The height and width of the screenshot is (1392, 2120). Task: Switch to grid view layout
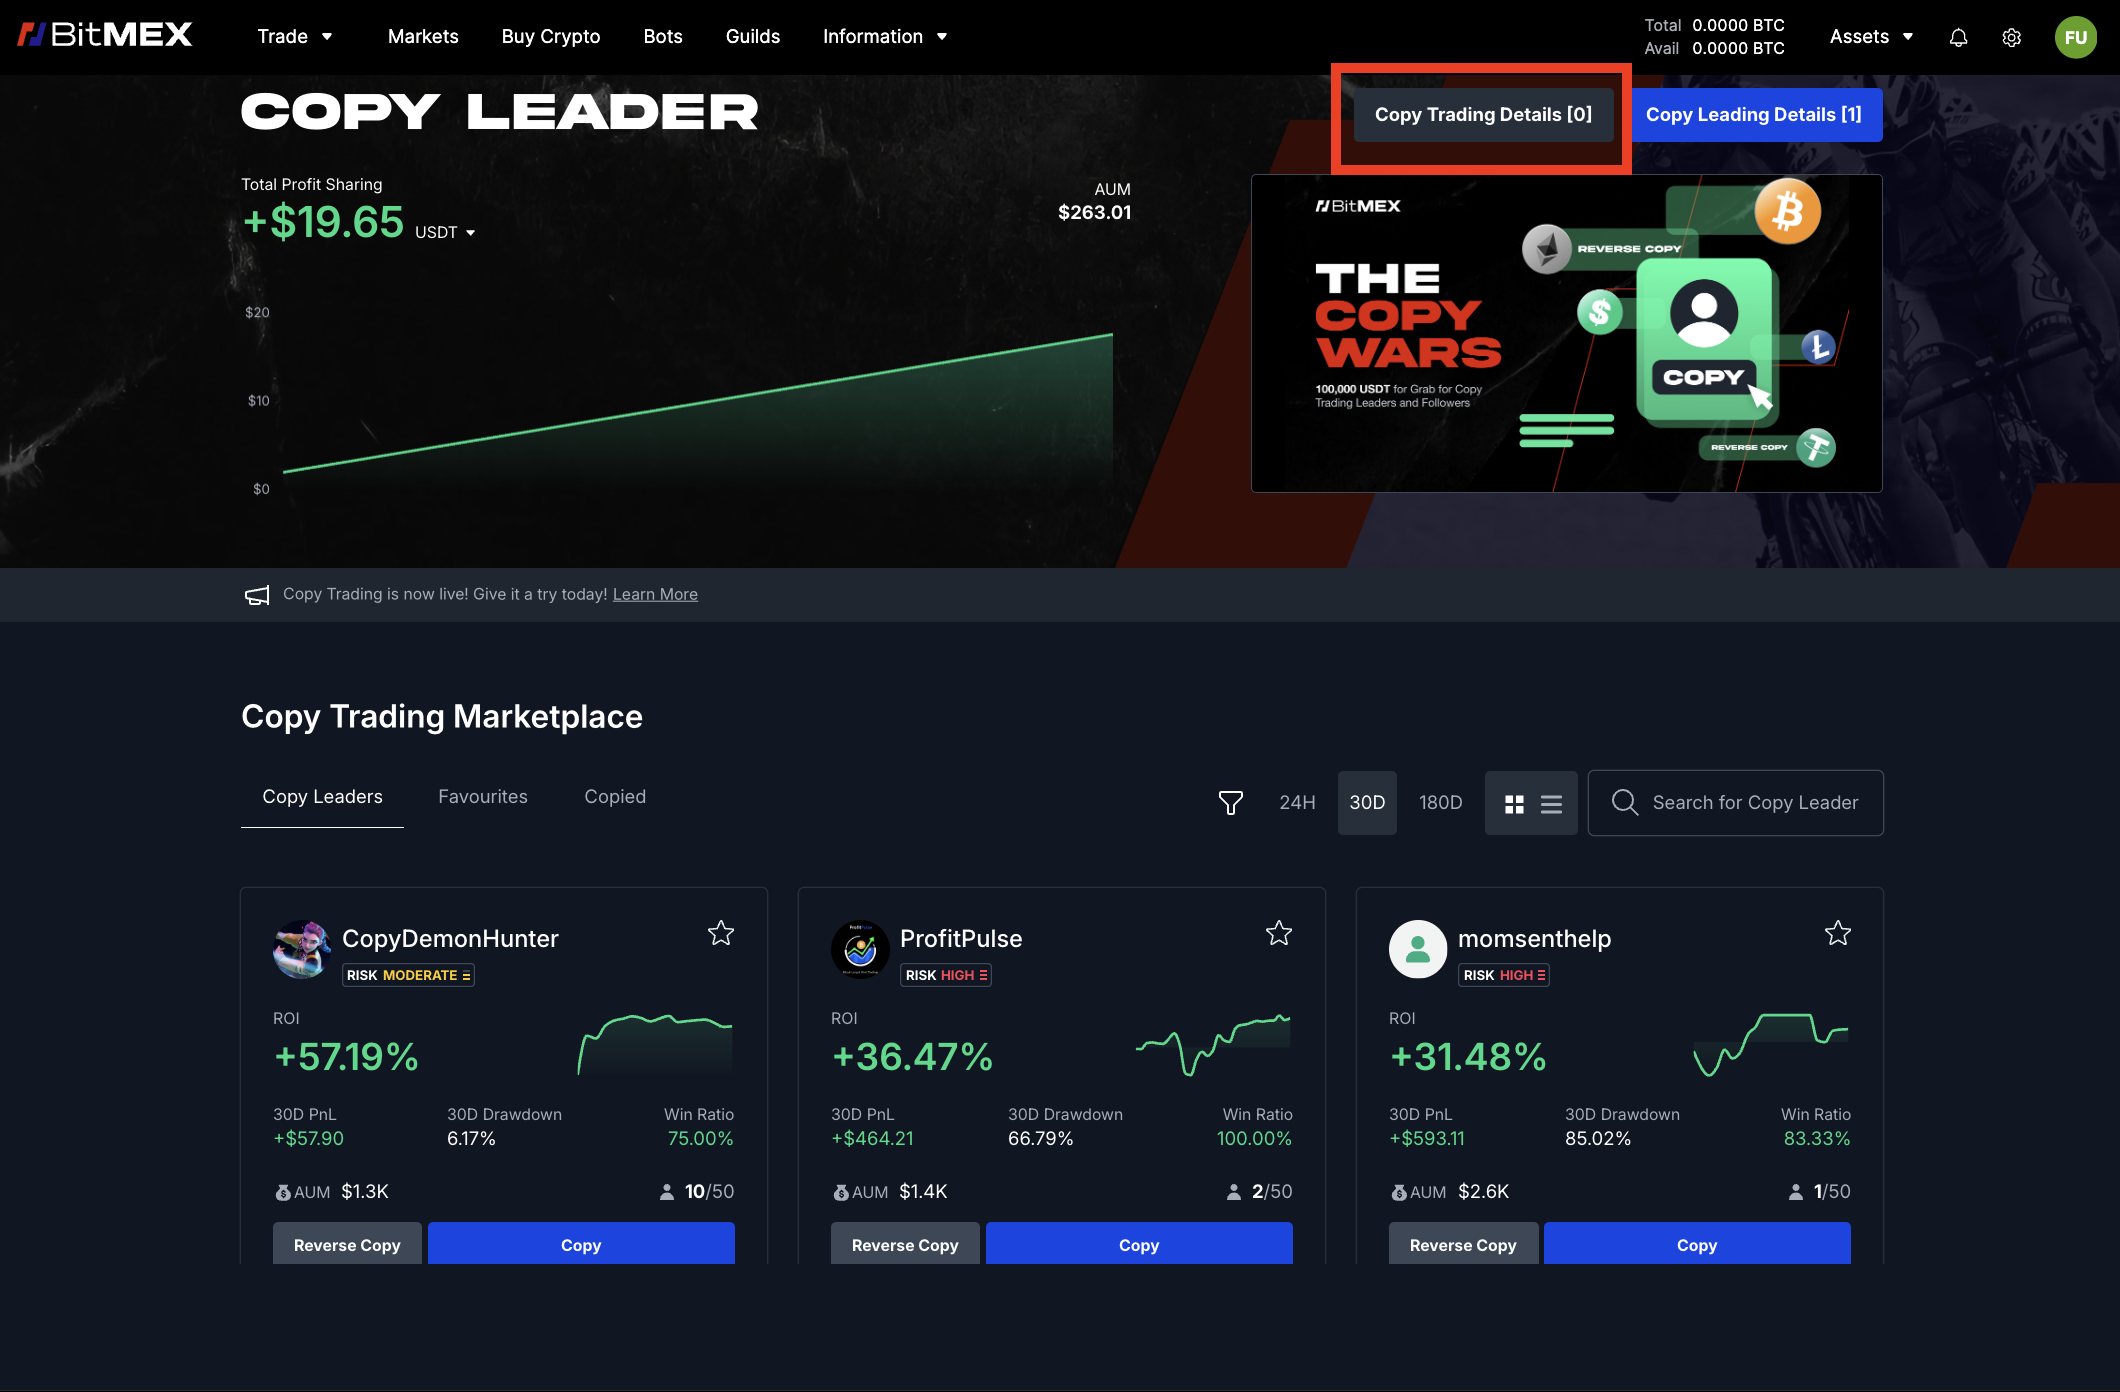[x=1514, y=804]
